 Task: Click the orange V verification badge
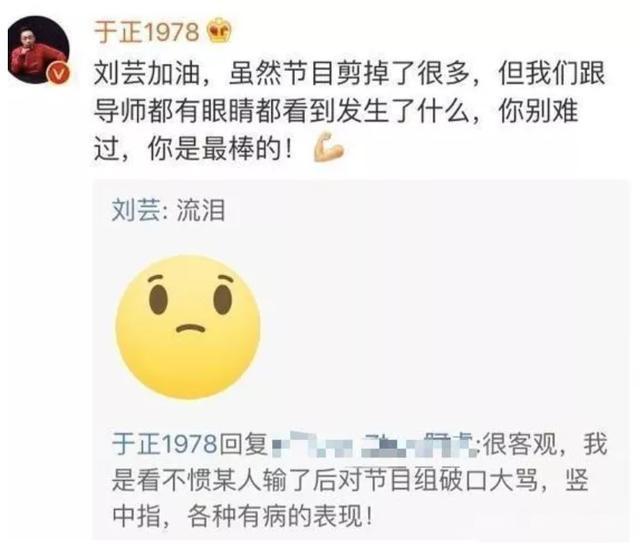point(58,73)
